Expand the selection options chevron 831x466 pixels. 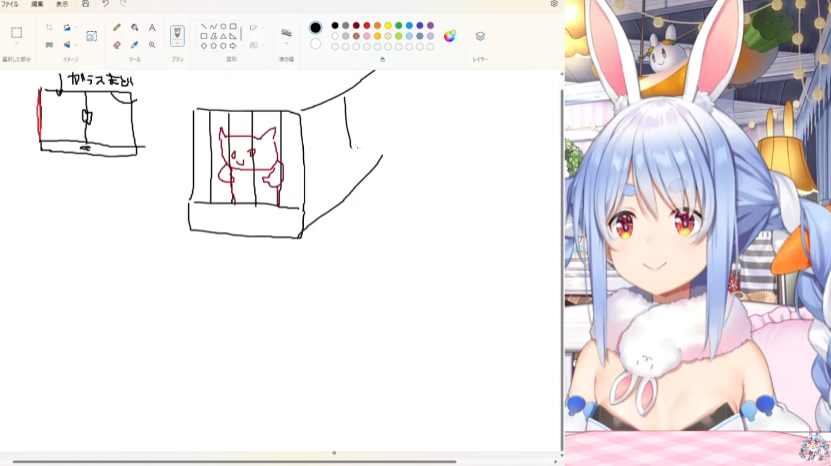pos(16,44)
